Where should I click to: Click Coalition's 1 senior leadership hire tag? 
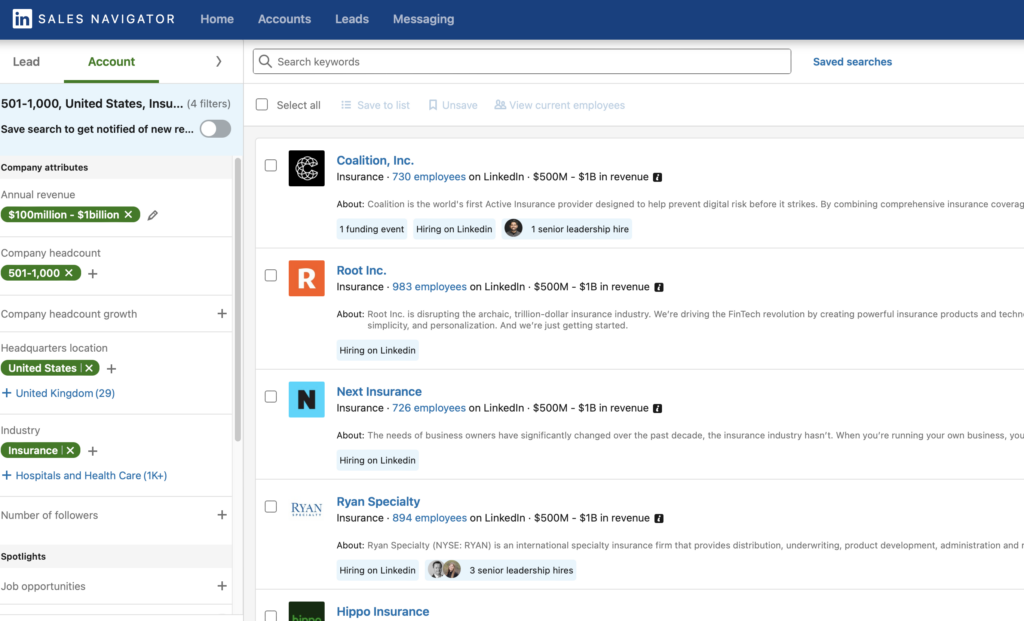tap(567, 229)
